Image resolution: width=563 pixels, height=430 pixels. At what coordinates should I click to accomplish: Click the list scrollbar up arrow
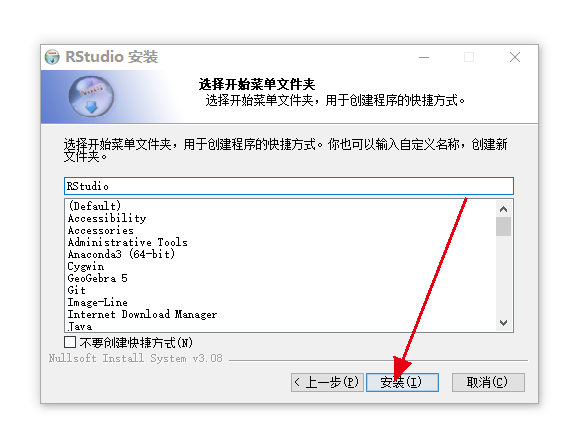pyautogui.click(x=503, y=209)
